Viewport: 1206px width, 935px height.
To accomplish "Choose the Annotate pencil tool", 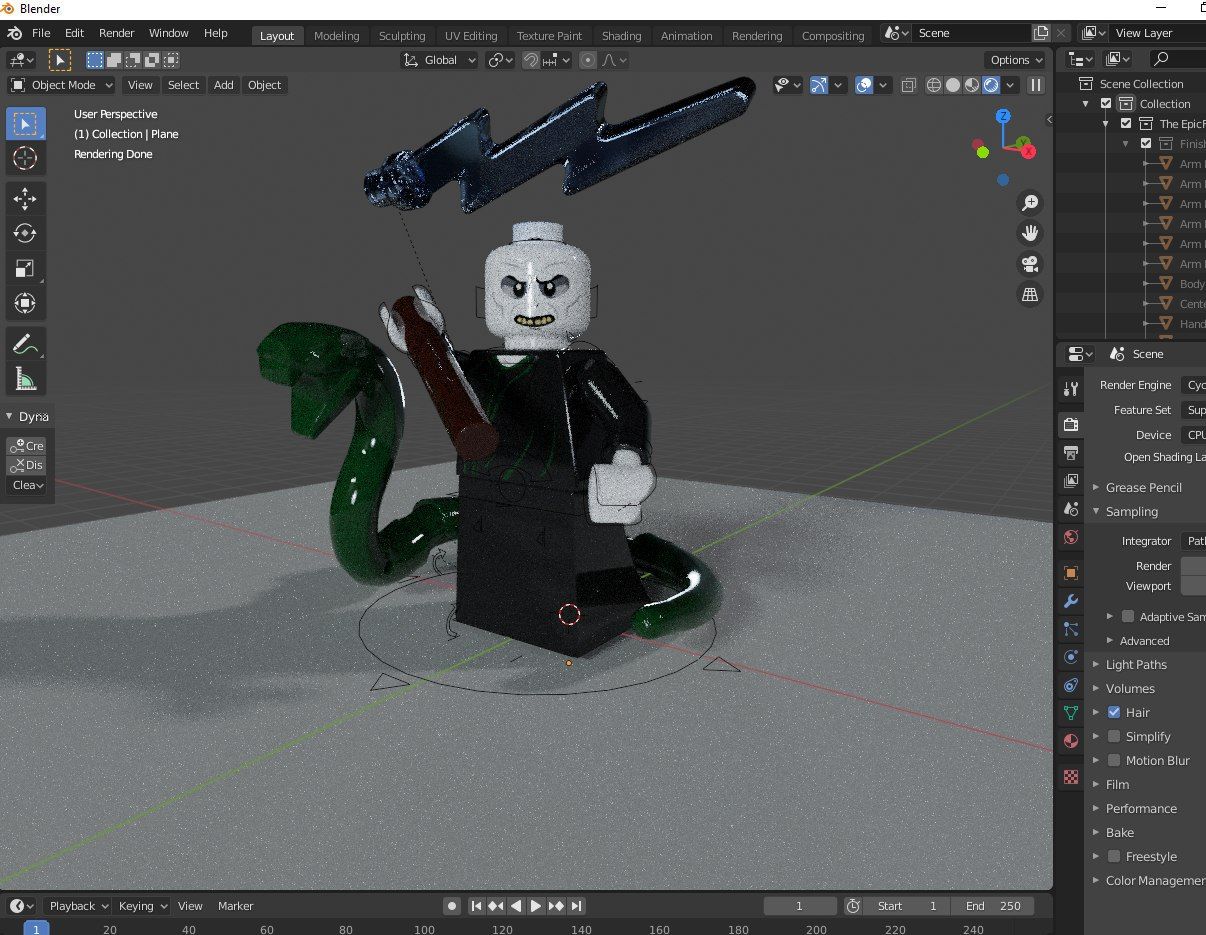I will click(x=25, y=344).
